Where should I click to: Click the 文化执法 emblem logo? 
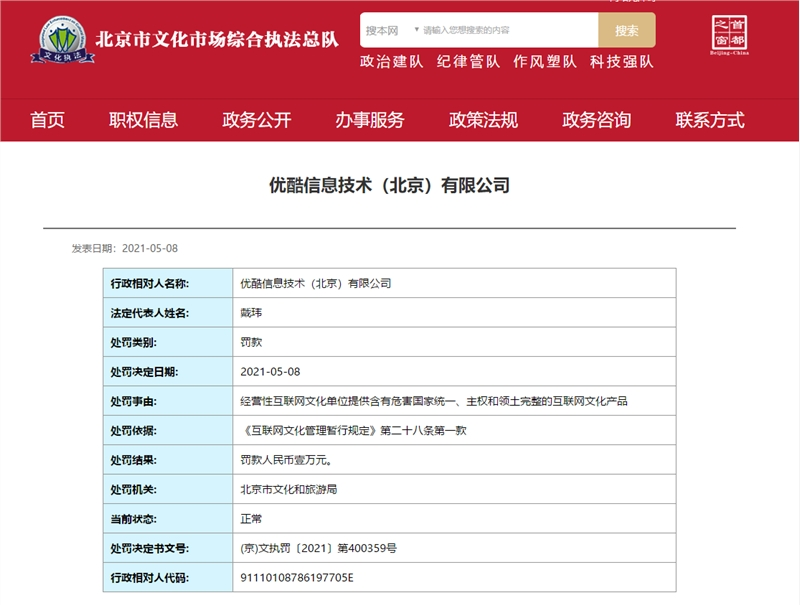pos(62,40)
